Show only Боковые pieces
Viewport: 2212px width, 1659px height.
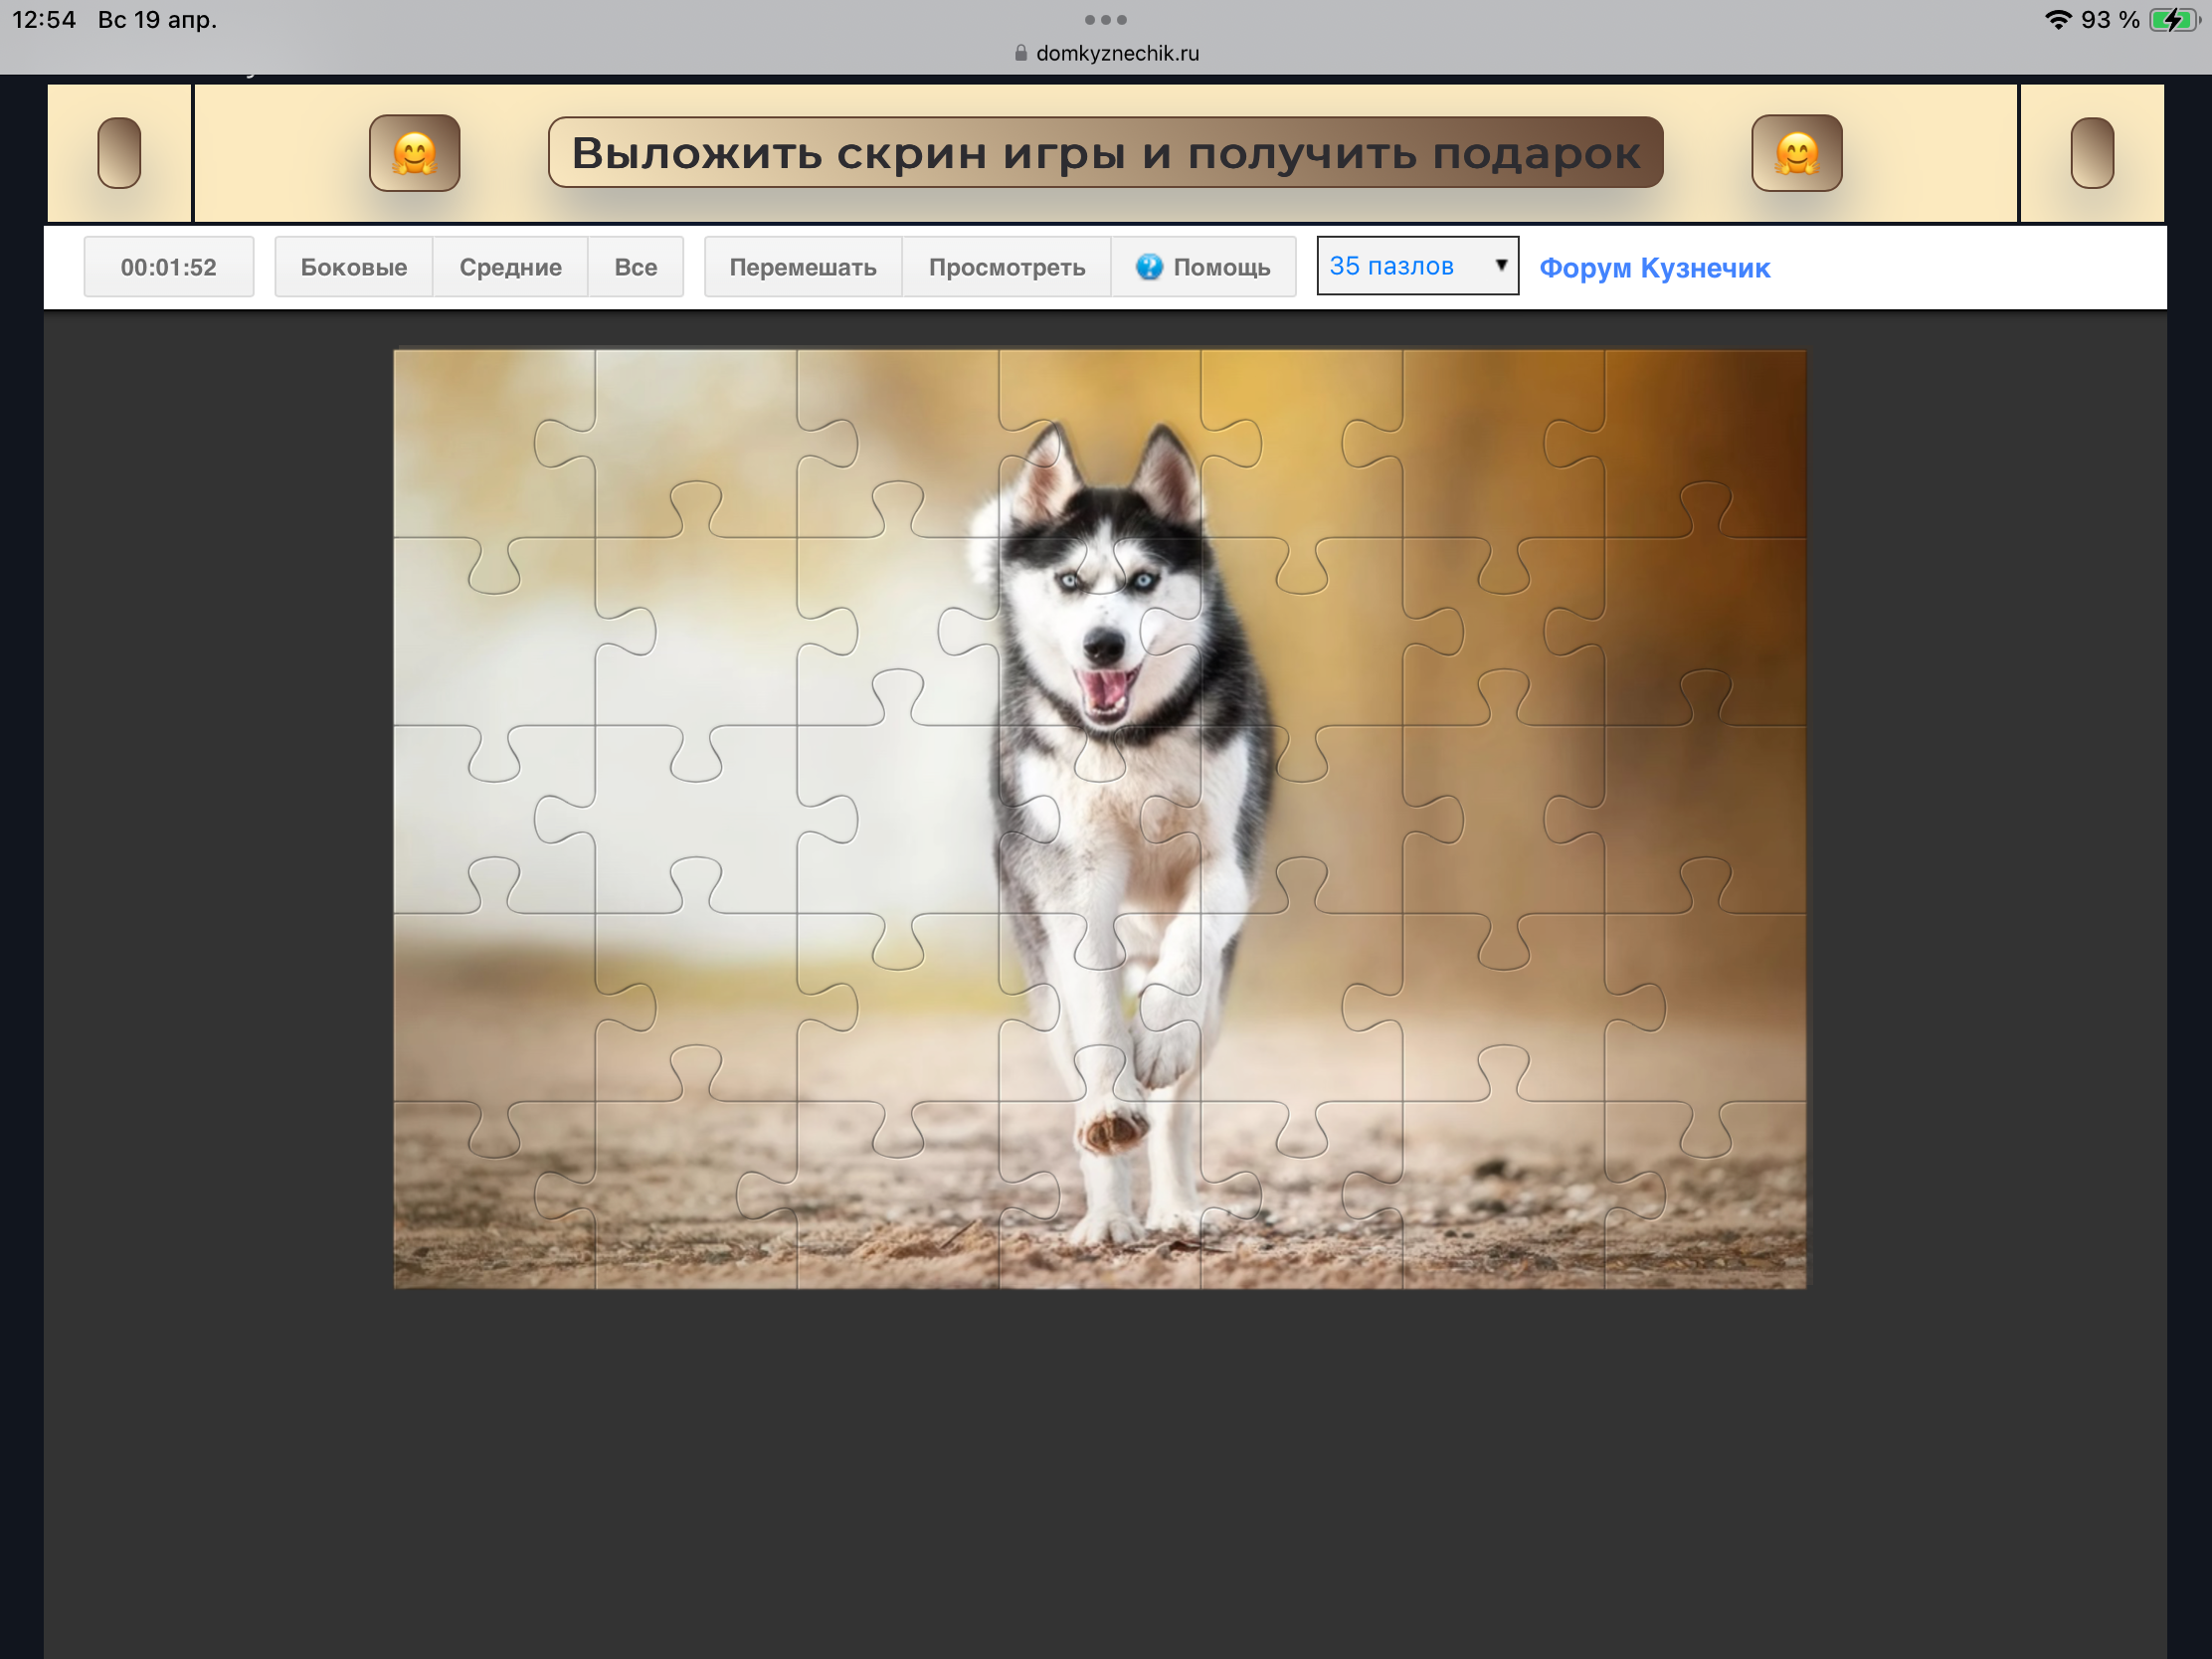(353, 267)
